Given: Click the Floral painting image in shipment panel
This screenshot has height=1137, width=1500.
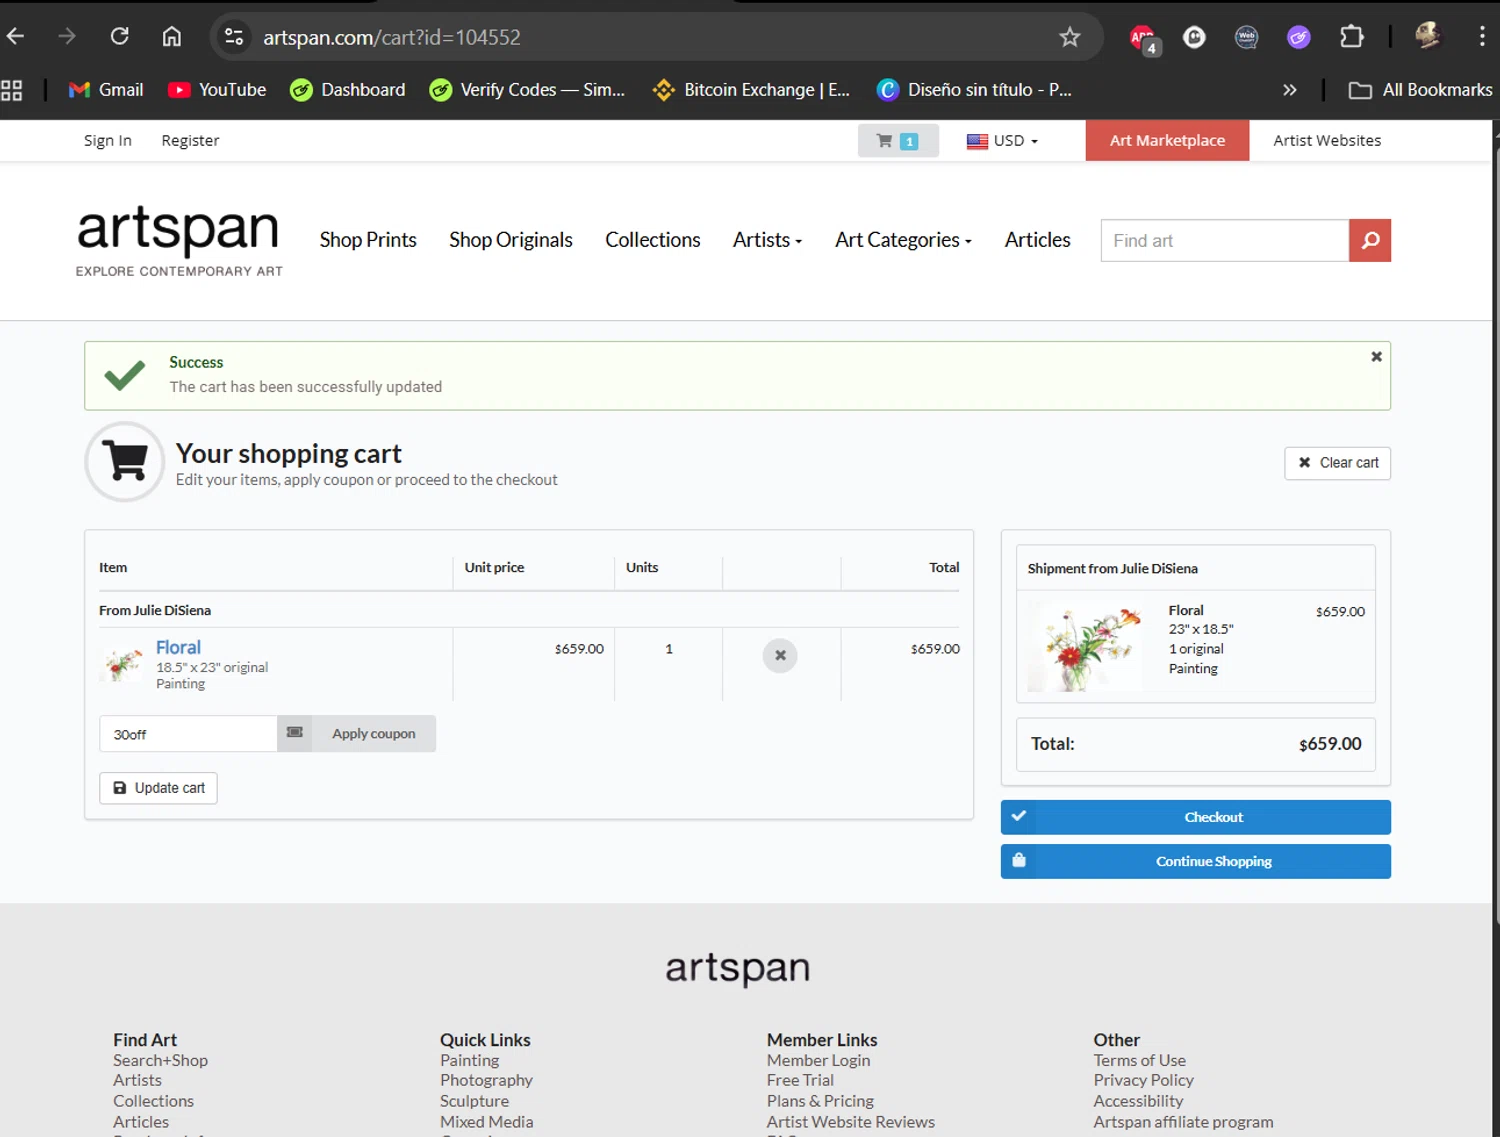Looking at the screenshot, I should coord(1086,646).
